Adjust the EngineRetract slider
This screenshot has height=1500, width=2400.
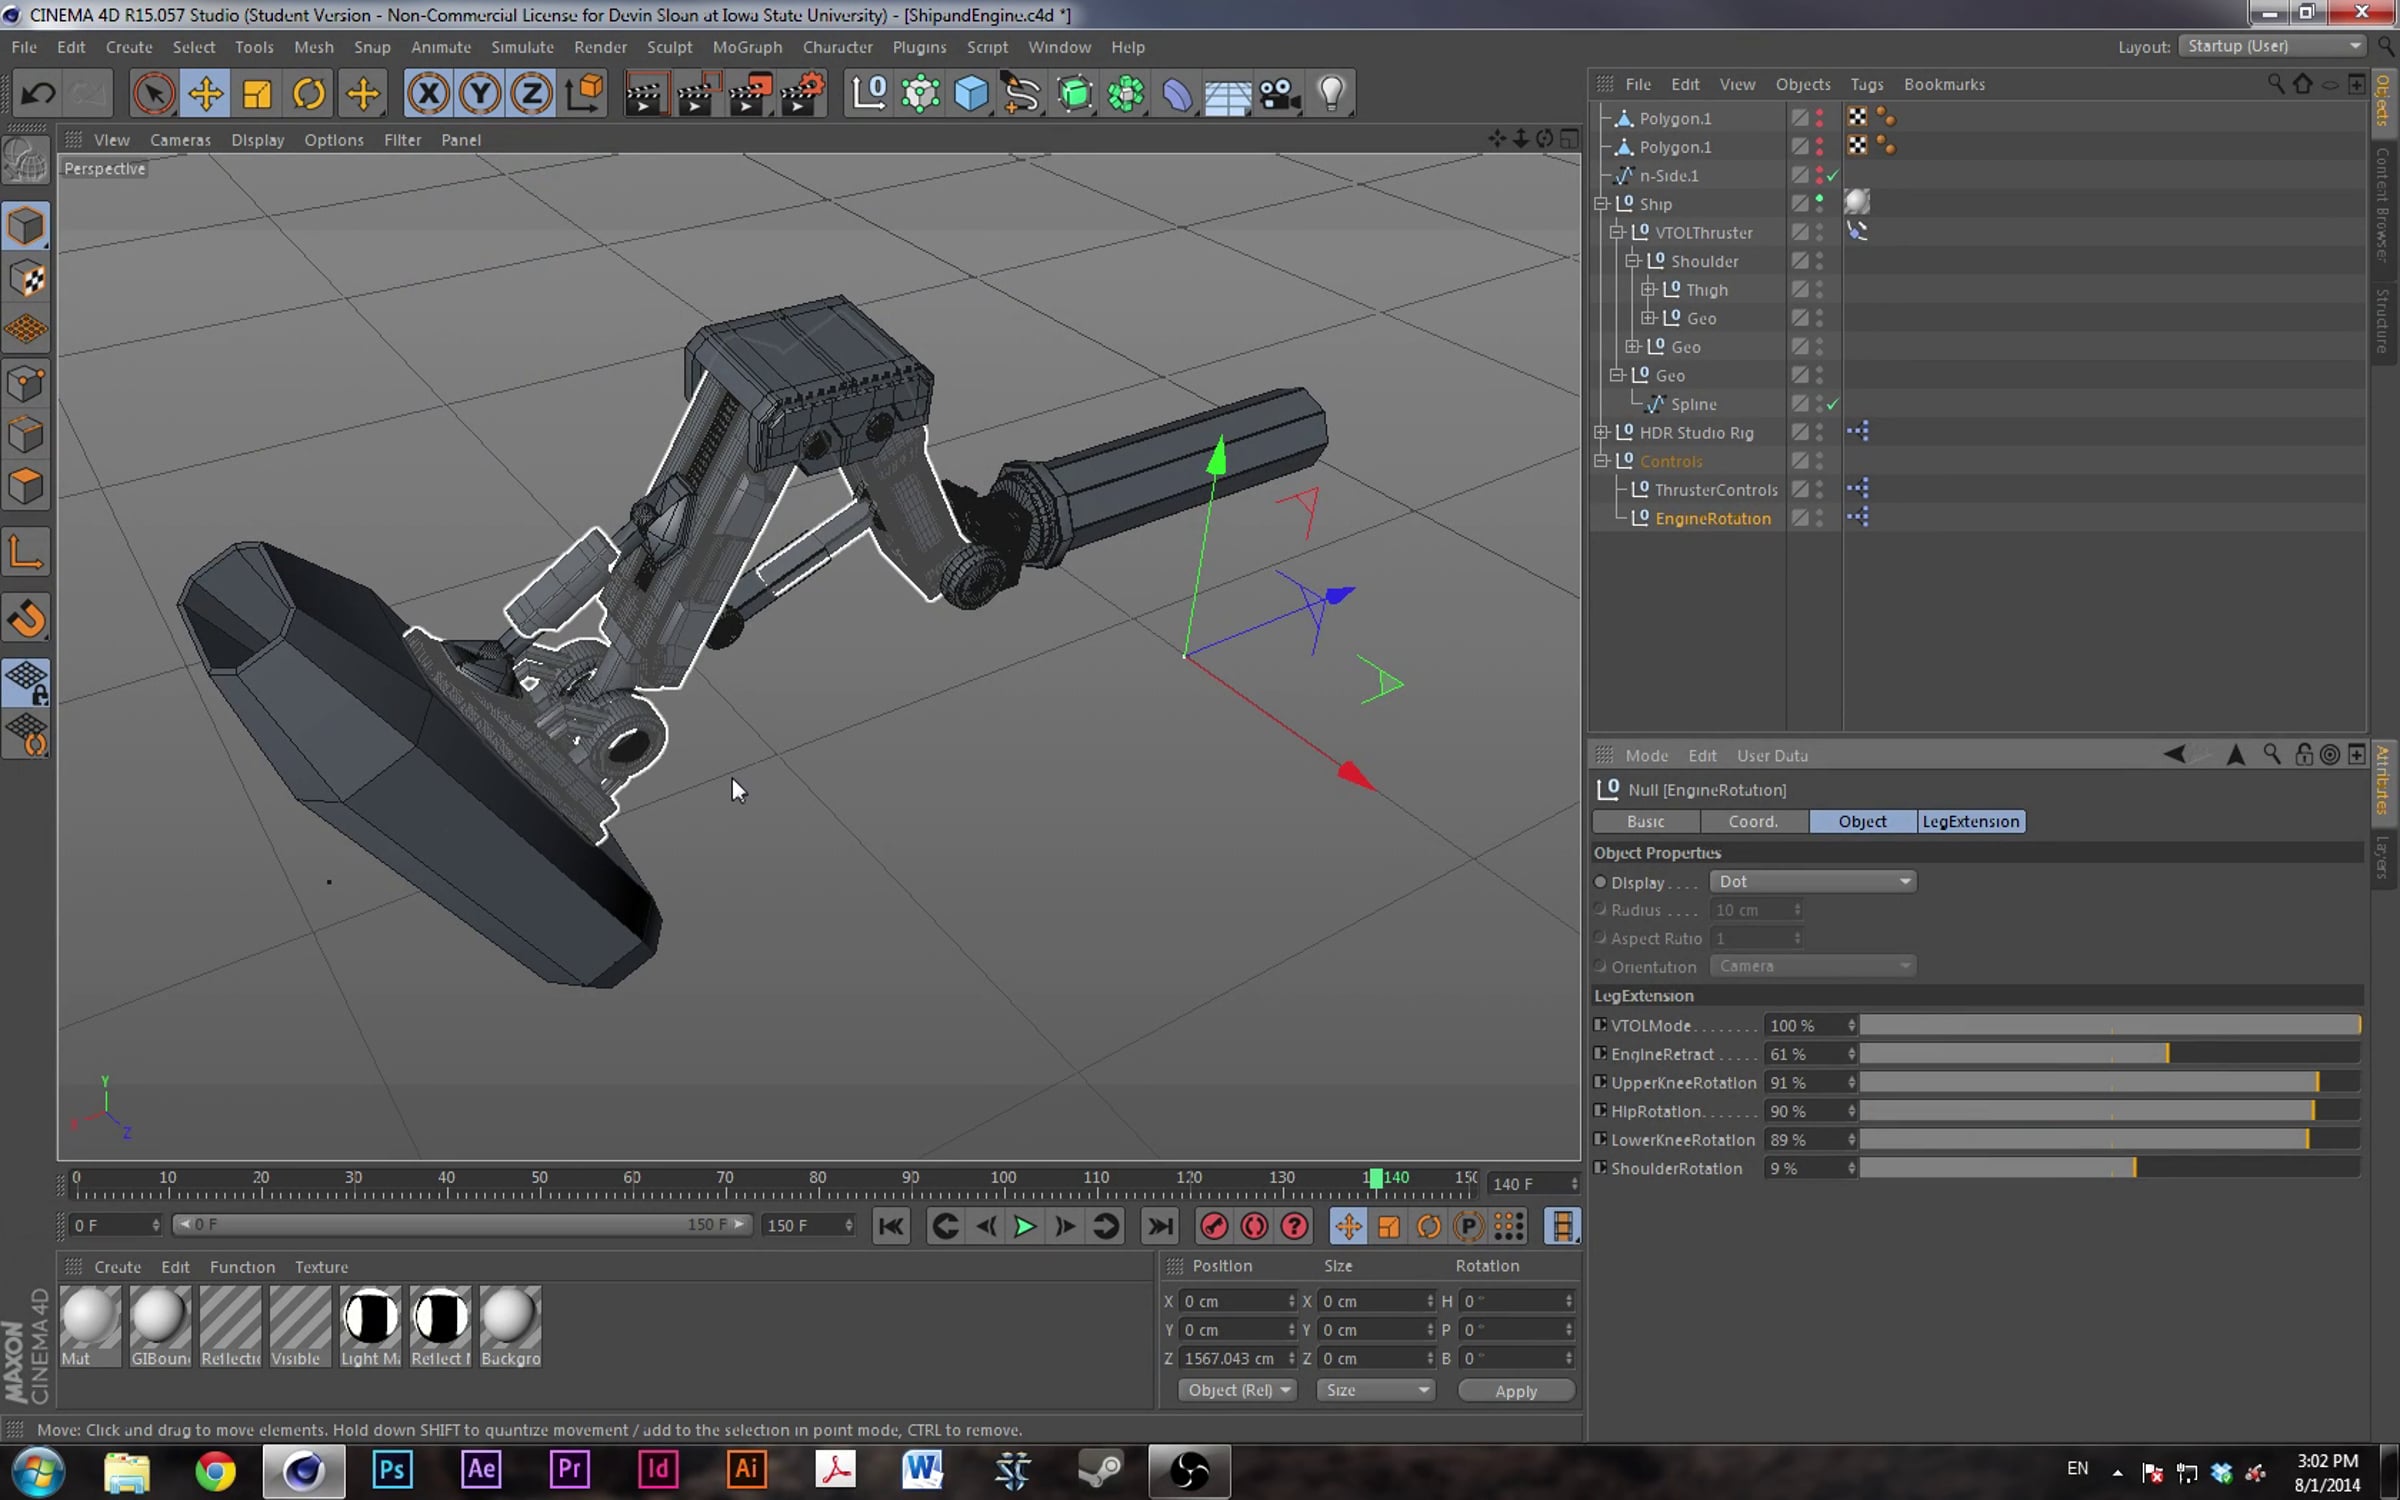tap(2167, 1054)
